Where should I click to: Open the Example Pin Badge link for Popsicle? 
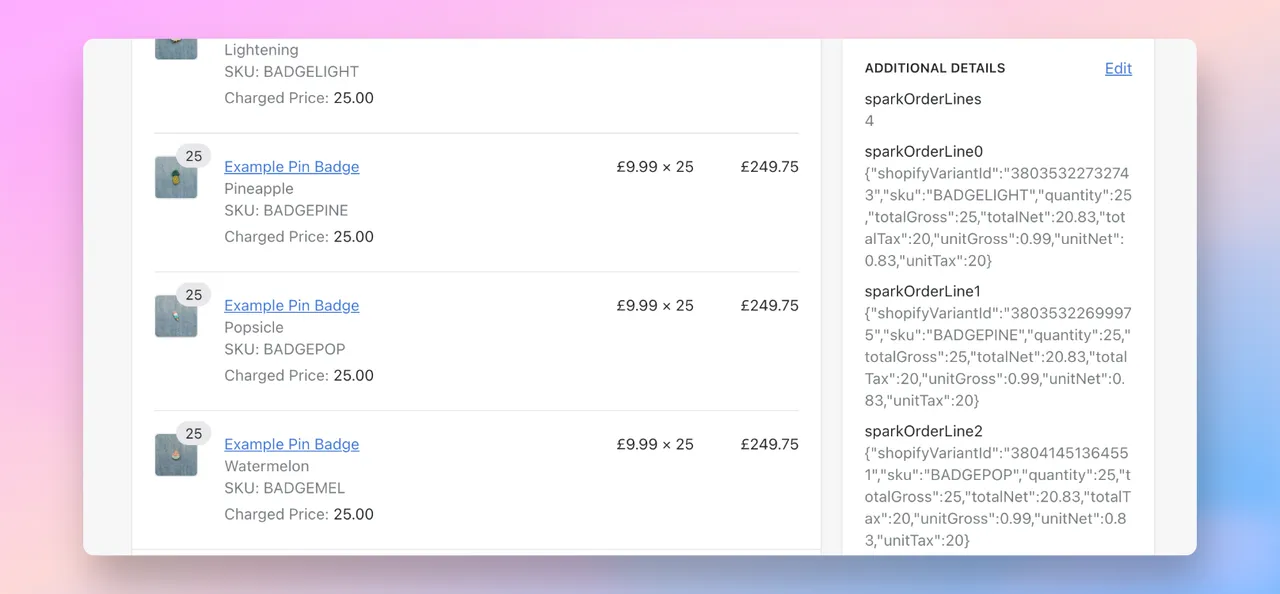pyautogui.click(x=291, y=305)
